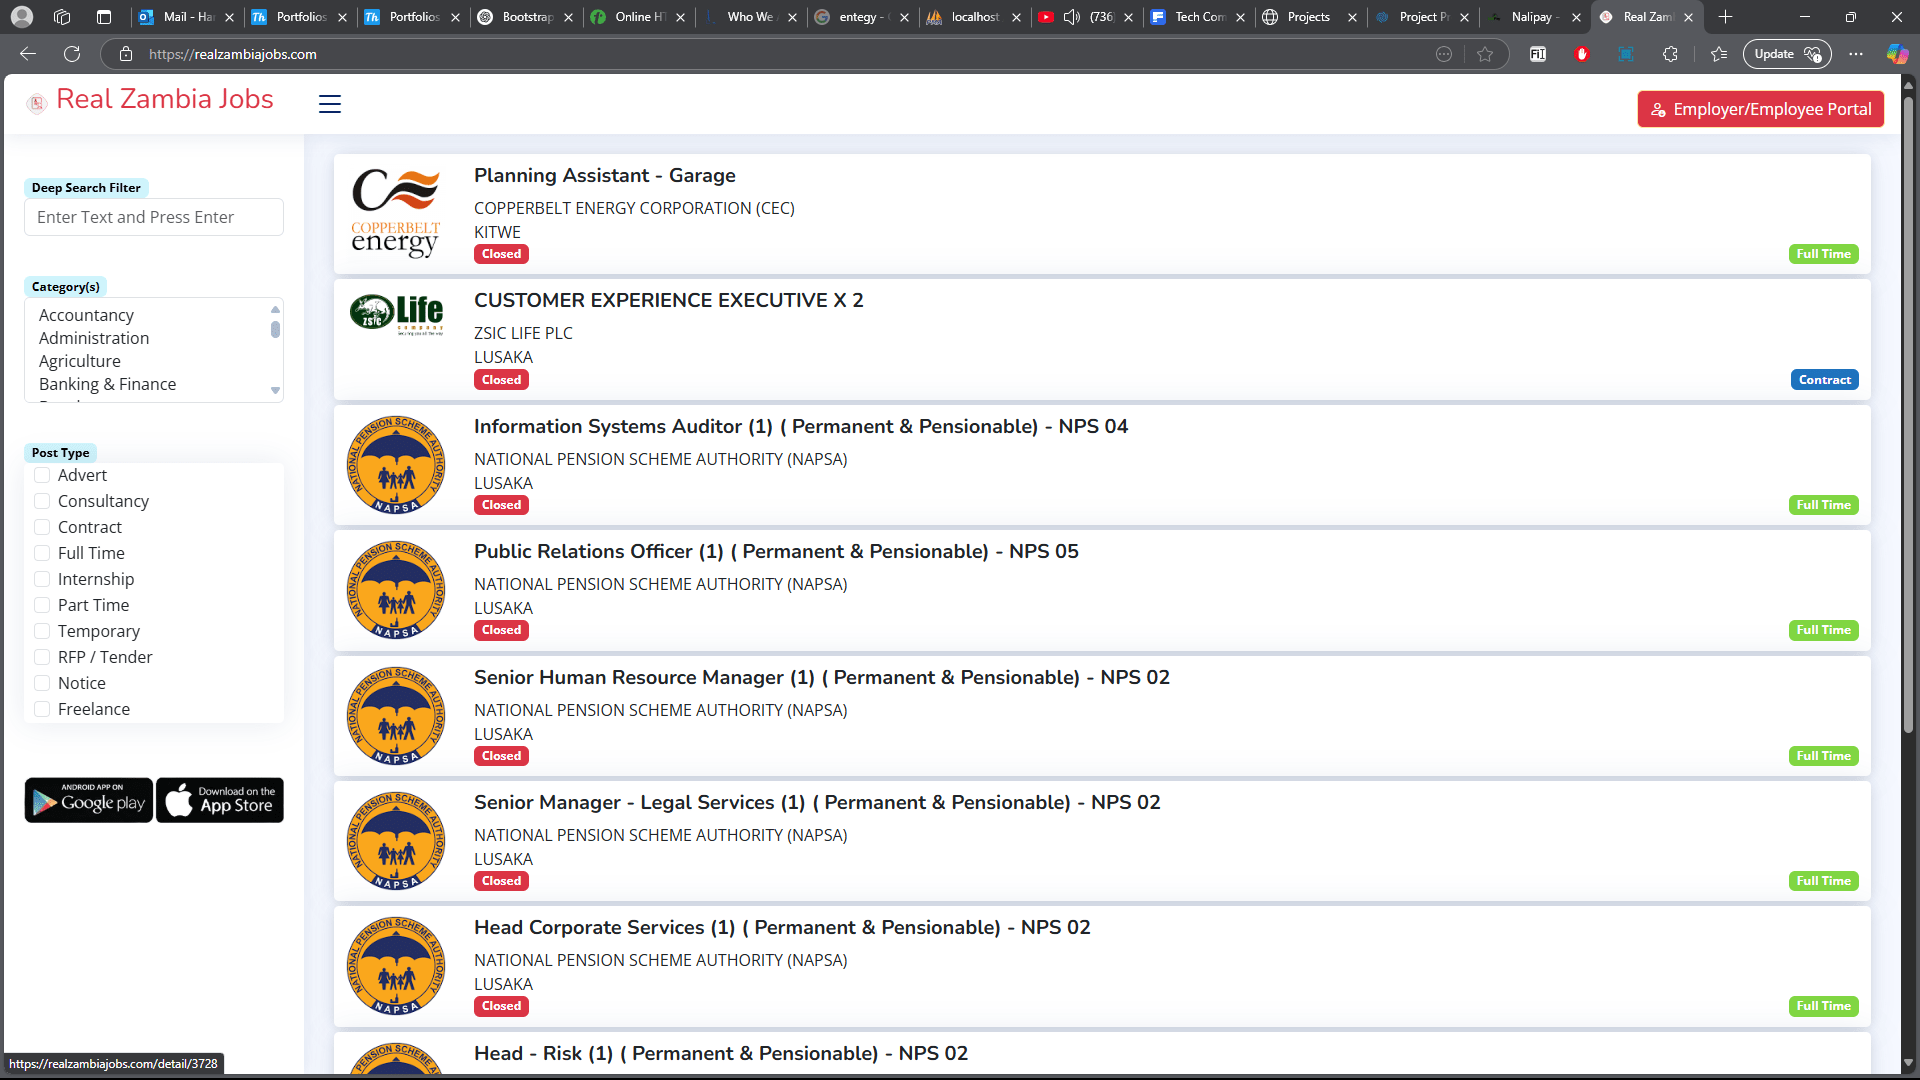The image size is (1920, 1080).
Task: Tick the Freelance post type checkbox
Action: (x=42, y=709)
